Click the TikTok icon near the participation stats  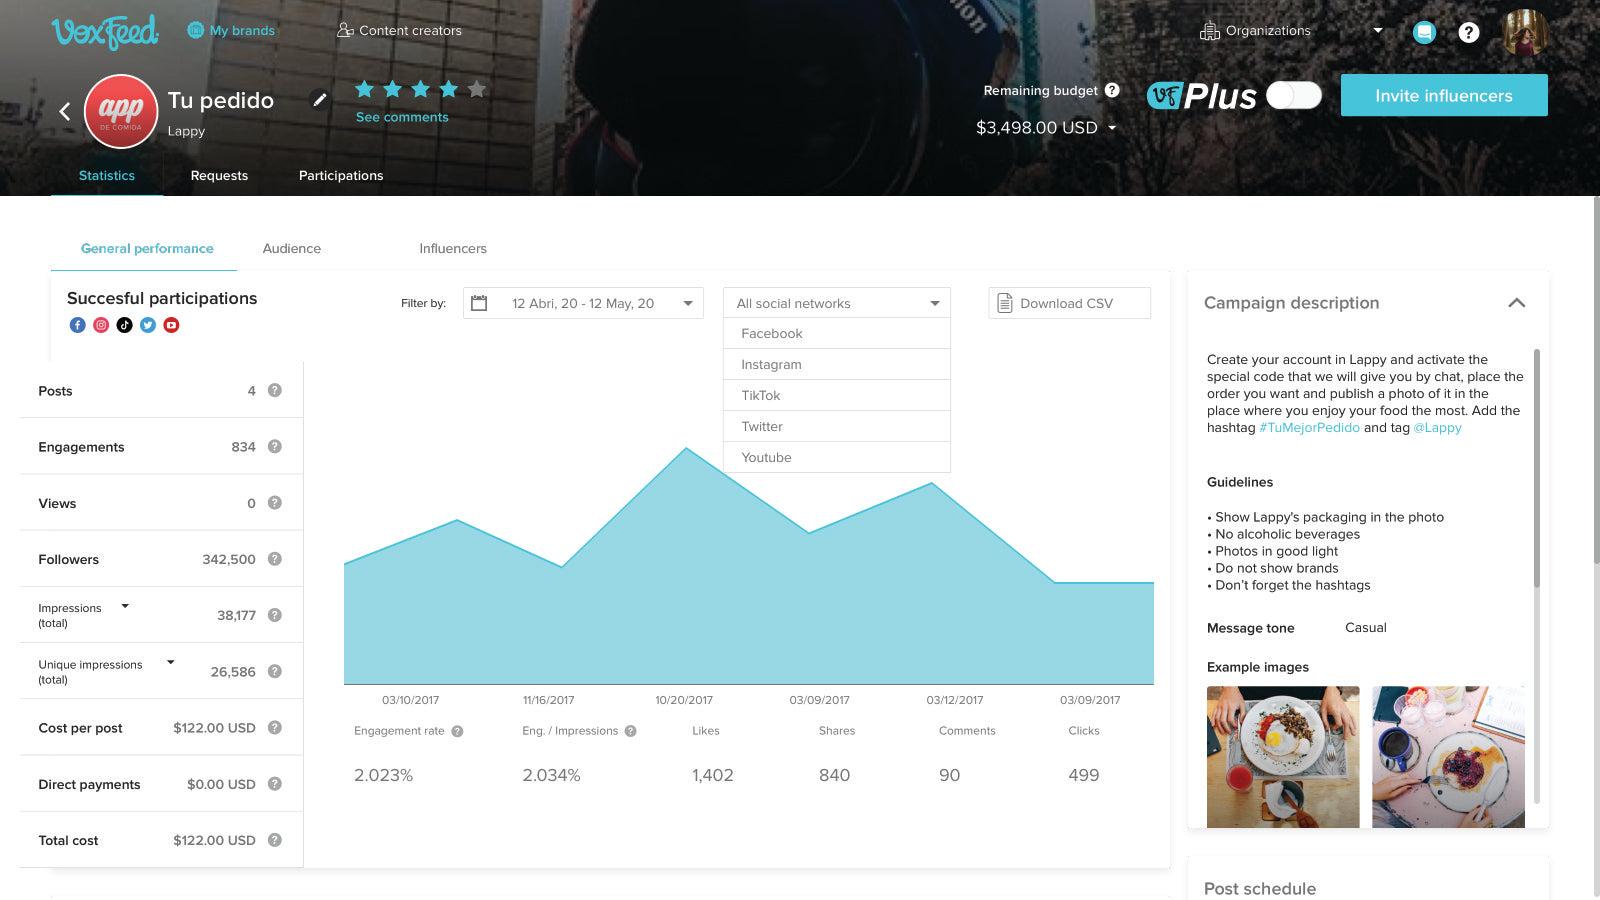coord(124,324)
